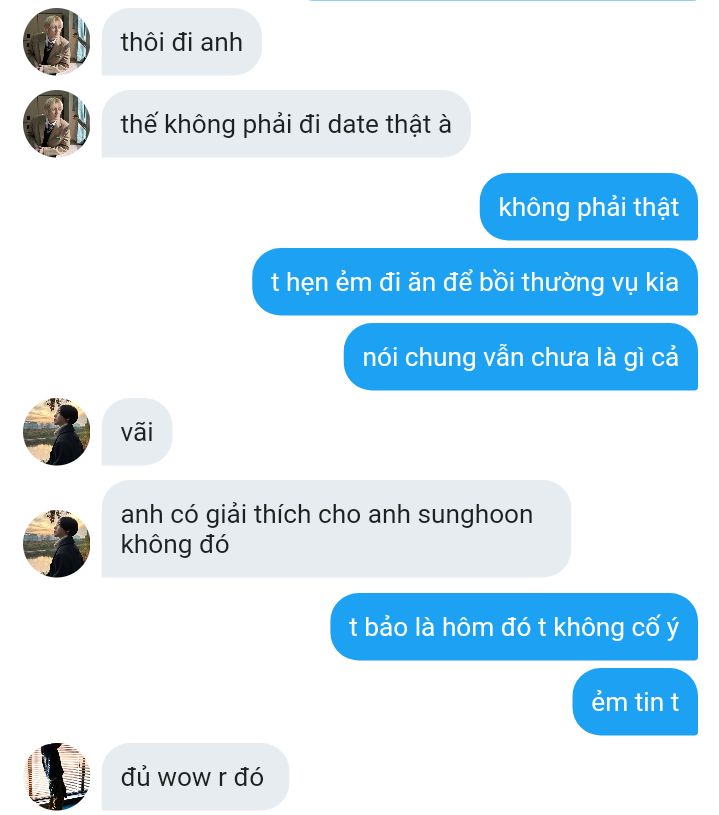Open the profile picture beside the sunghoon message

tap(56, 544)
